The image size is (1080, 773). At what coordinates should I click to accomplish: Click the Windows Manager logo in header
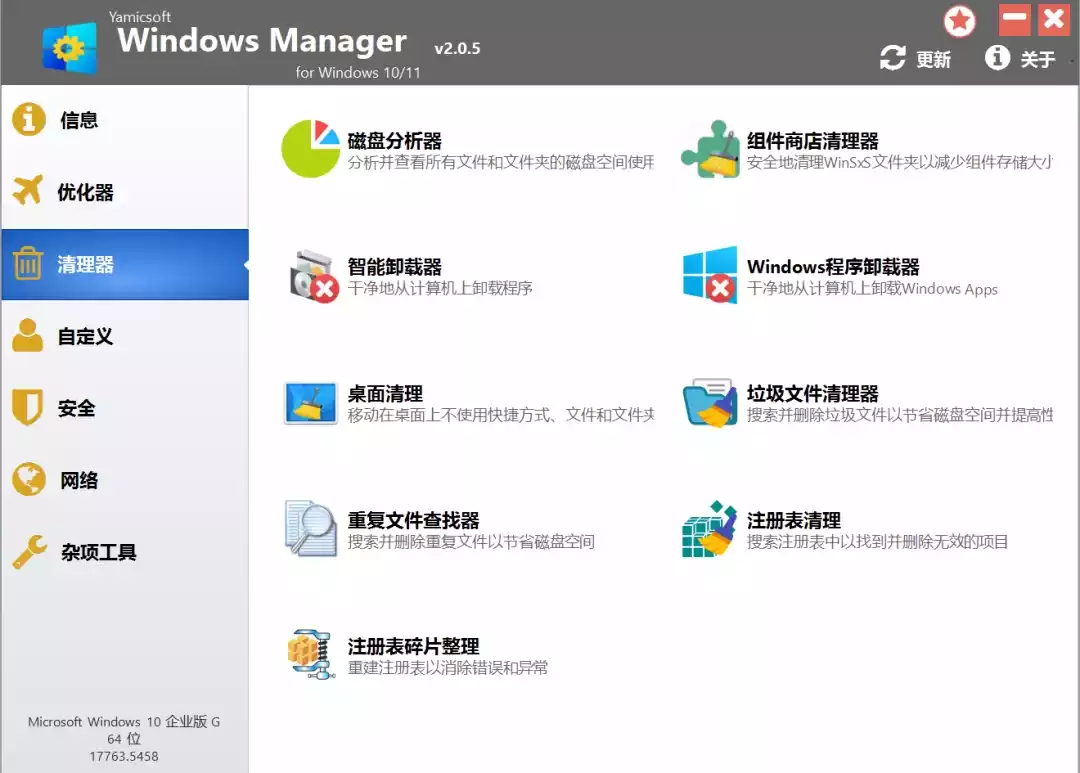pos(69,46)
